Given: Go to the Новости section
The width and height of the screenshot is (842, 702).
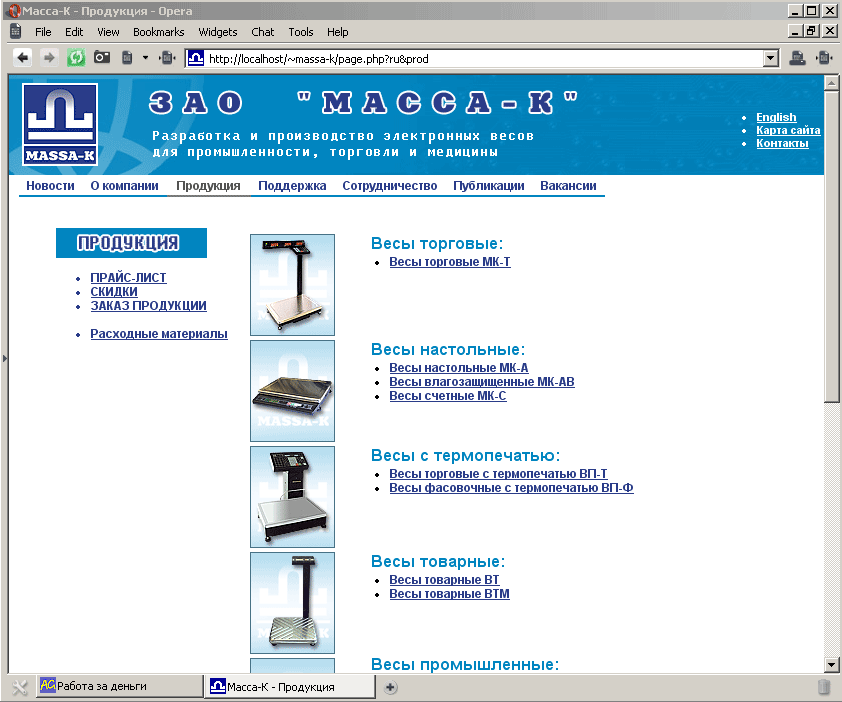Looking at the screenshot, I should 50,186.
